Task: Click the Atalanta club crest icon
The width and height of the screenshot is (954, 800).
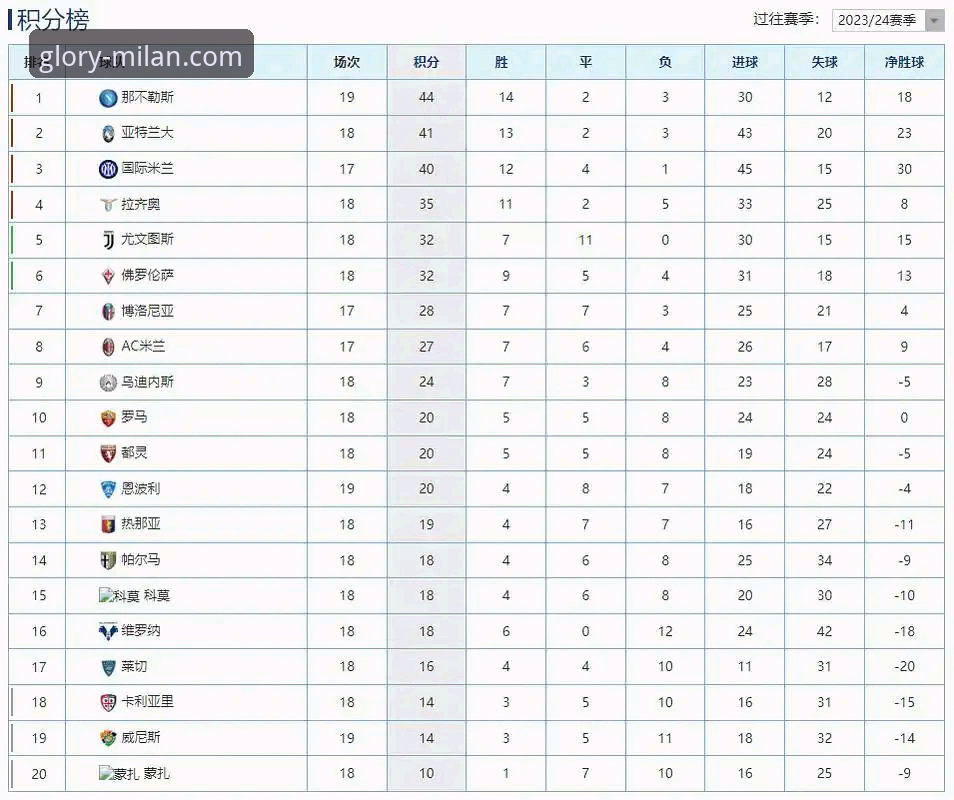Action: click(x=108, y=133)
